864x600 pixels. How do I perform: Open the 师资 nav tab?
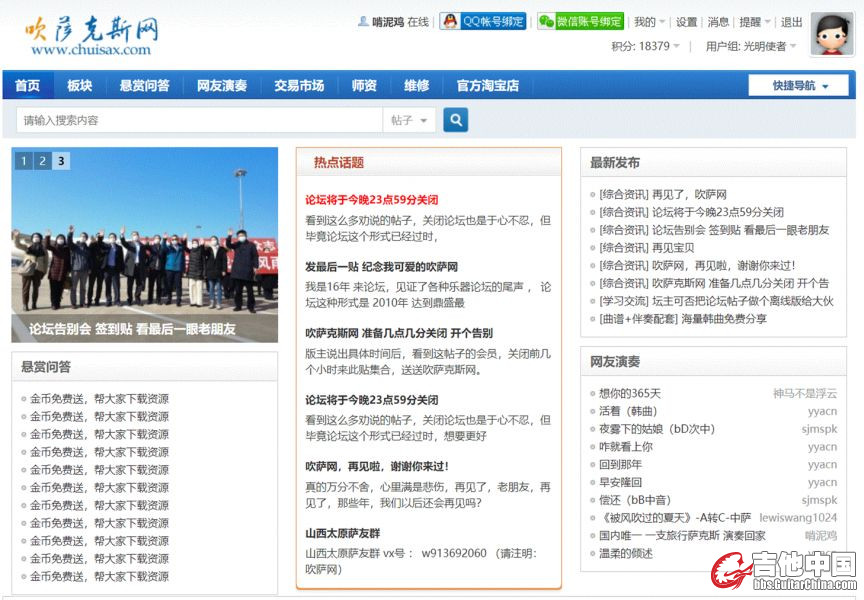(364, 85)
